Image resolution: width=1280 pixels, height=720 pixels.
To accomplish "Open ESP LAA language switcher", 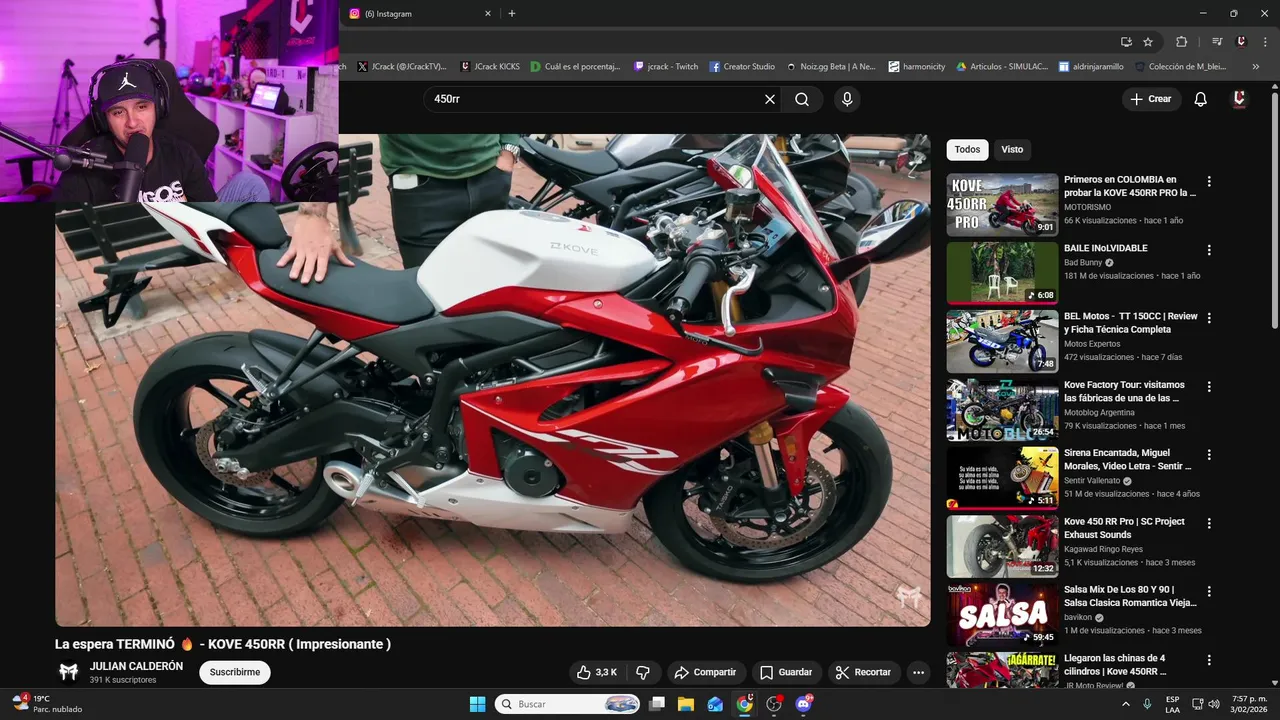I will [1172, 704].
